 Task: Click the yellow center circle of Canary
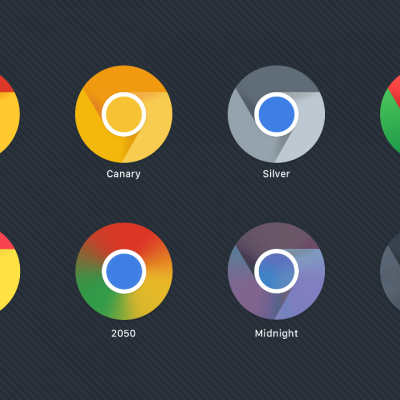(124, 114)
